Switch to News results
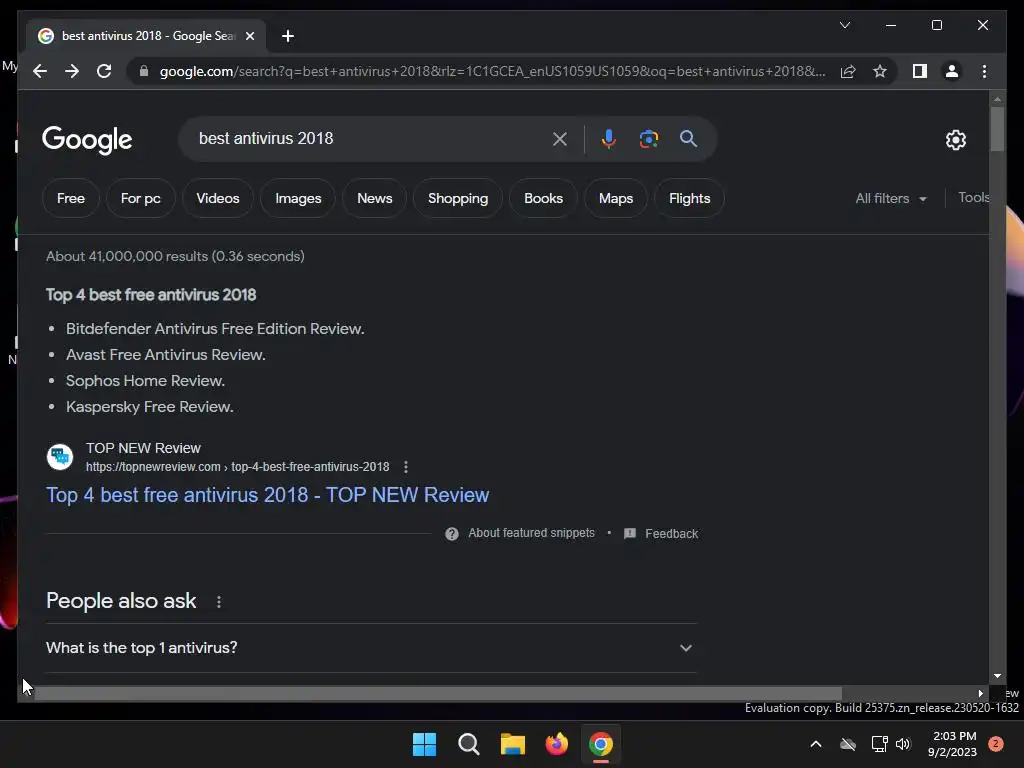1024x768 pixels. [374, 198]
